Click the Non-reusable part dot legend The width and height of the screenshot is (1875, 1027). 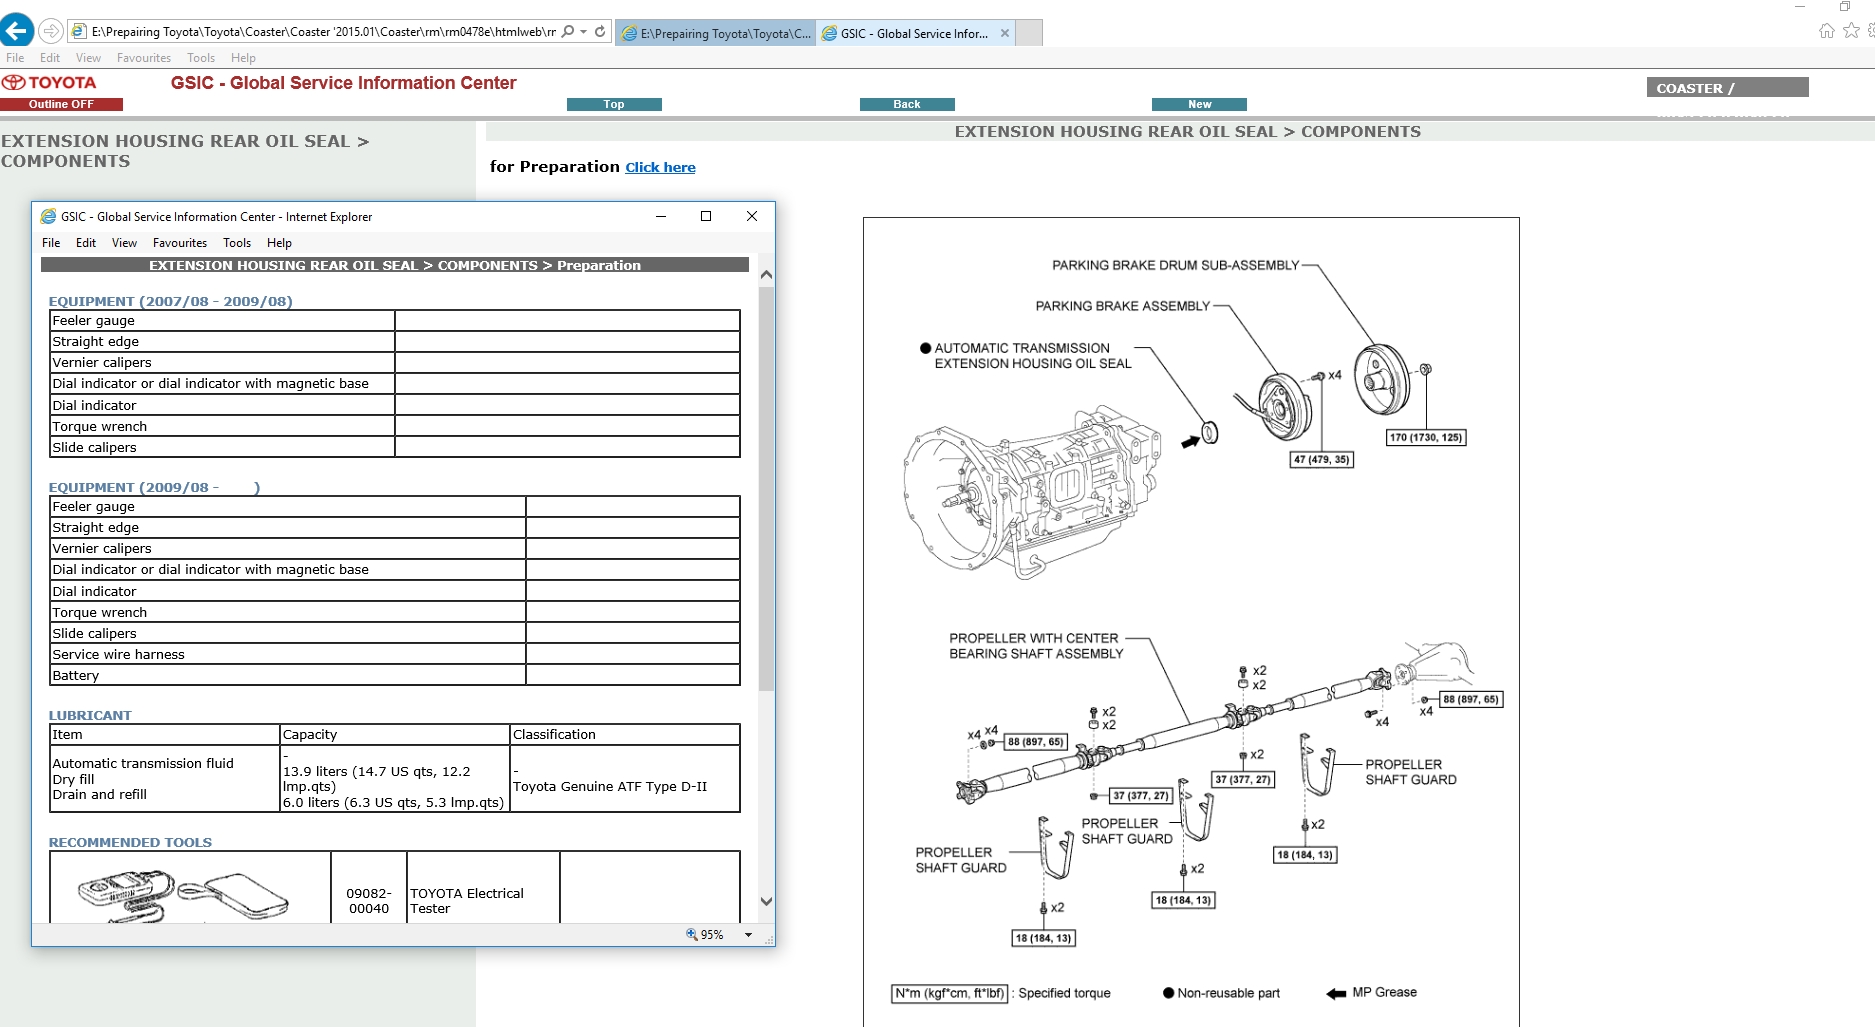pos(1168,993)
